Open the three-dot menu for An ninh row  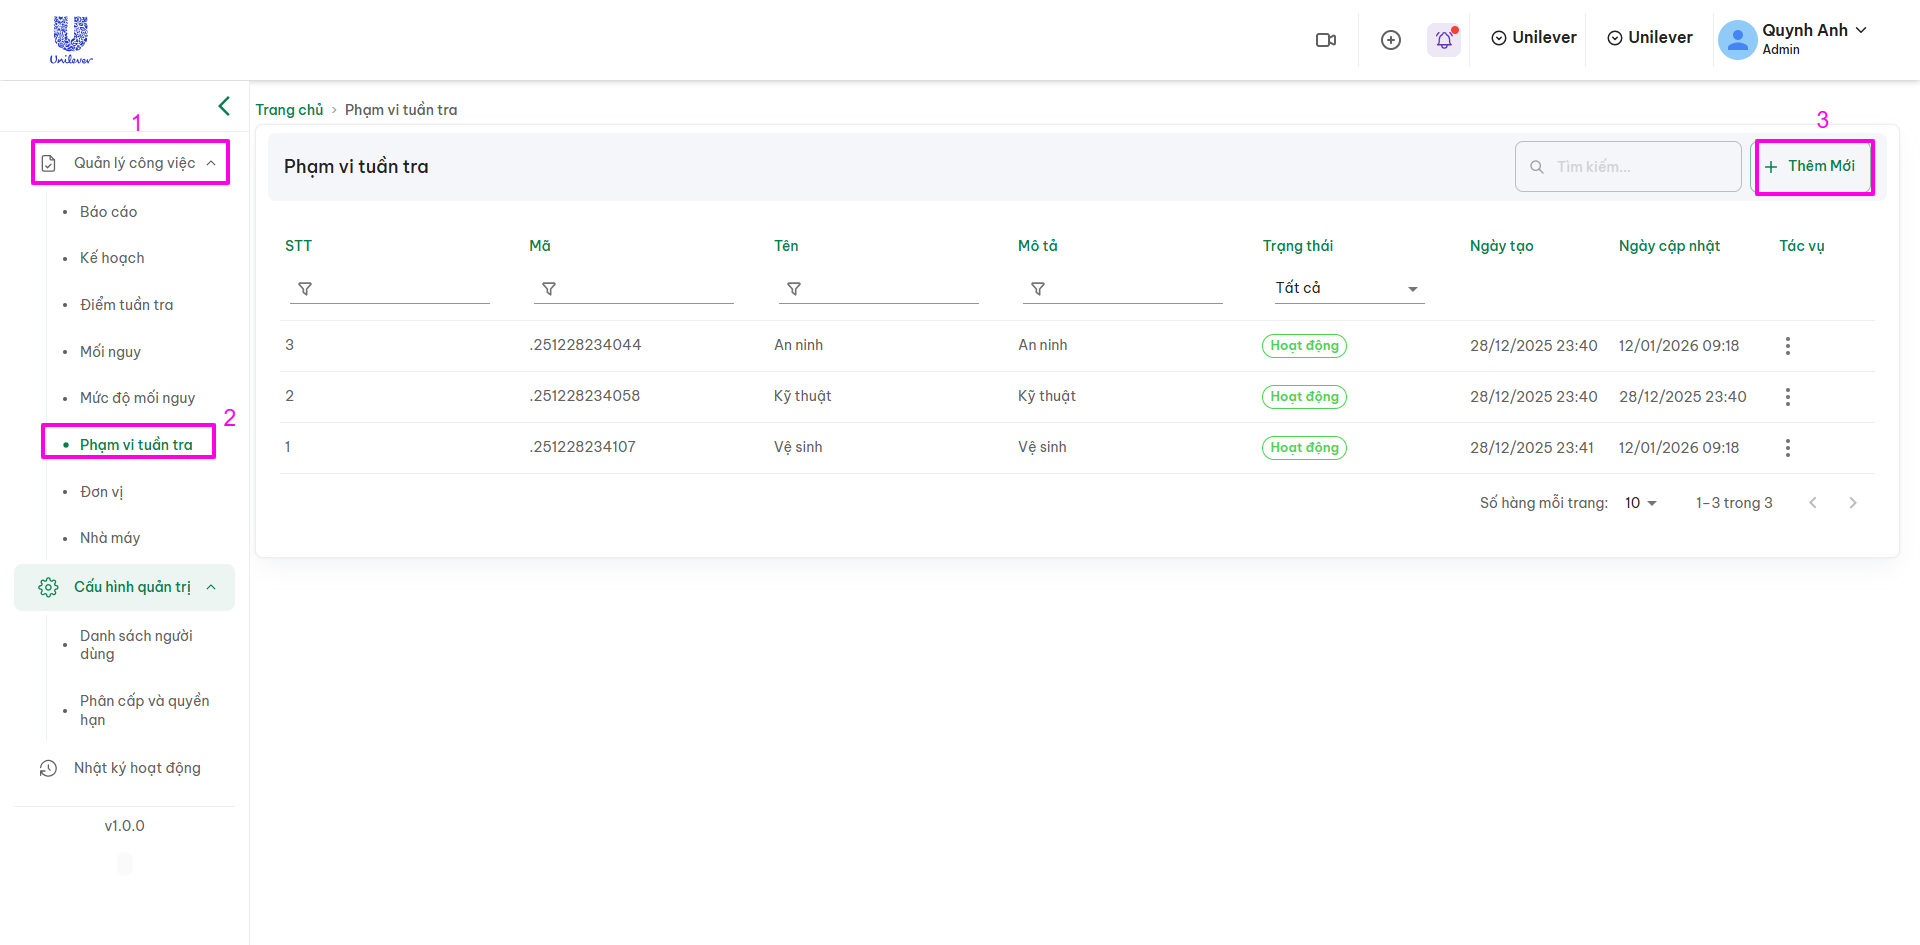(1787, 346)
